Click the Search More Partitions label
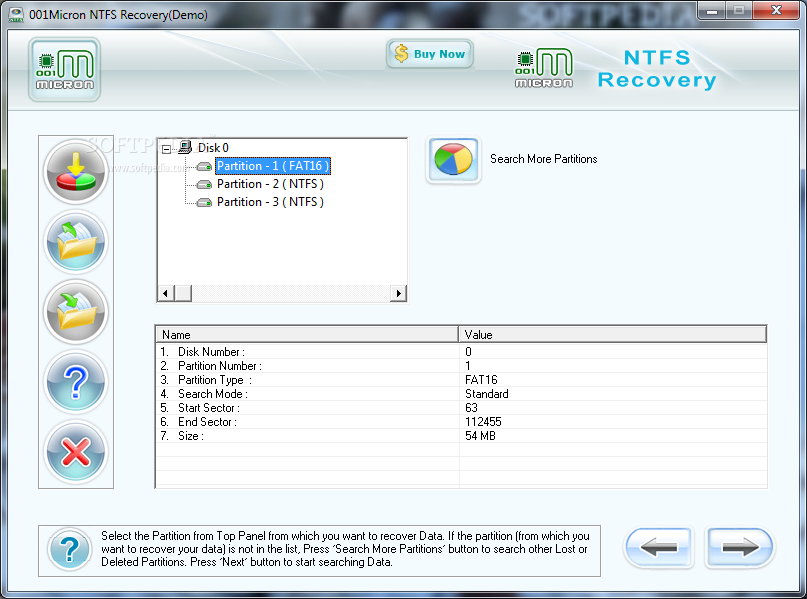This screenshot has height=599, width=807. click(x=543, y=159)
